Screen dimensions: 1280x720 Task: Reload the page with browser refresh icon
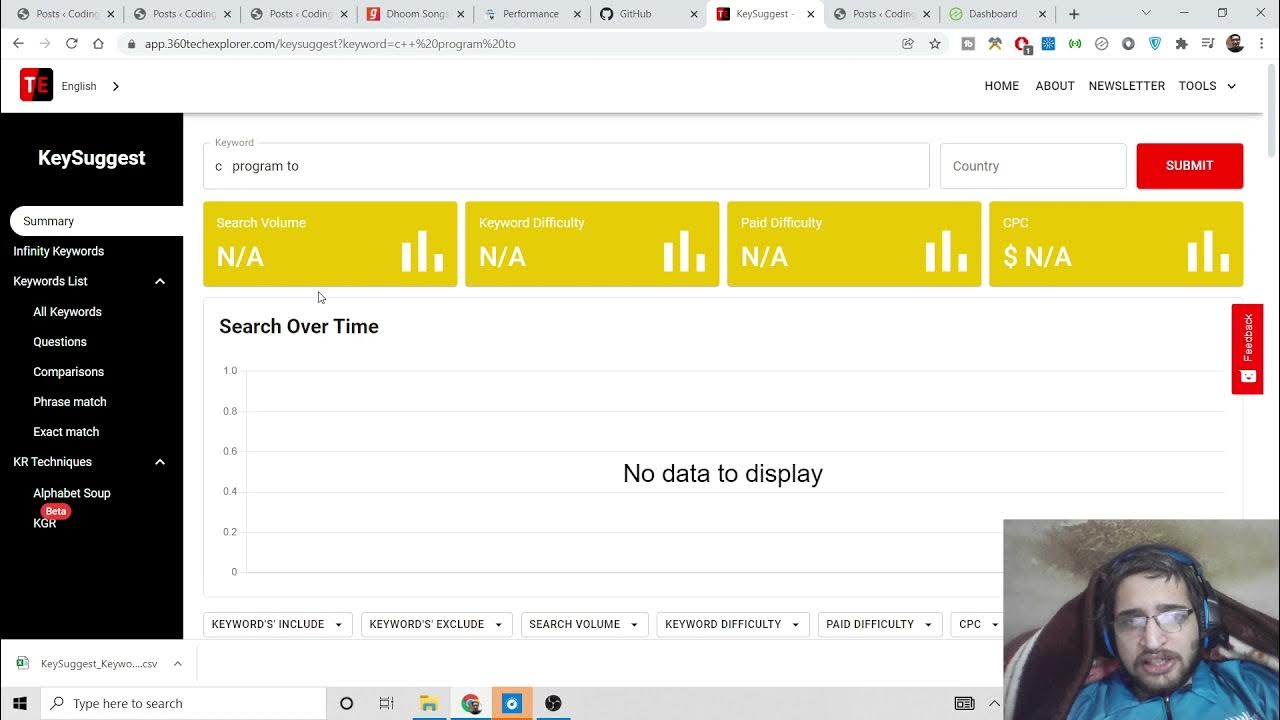(x=71, y=44)
